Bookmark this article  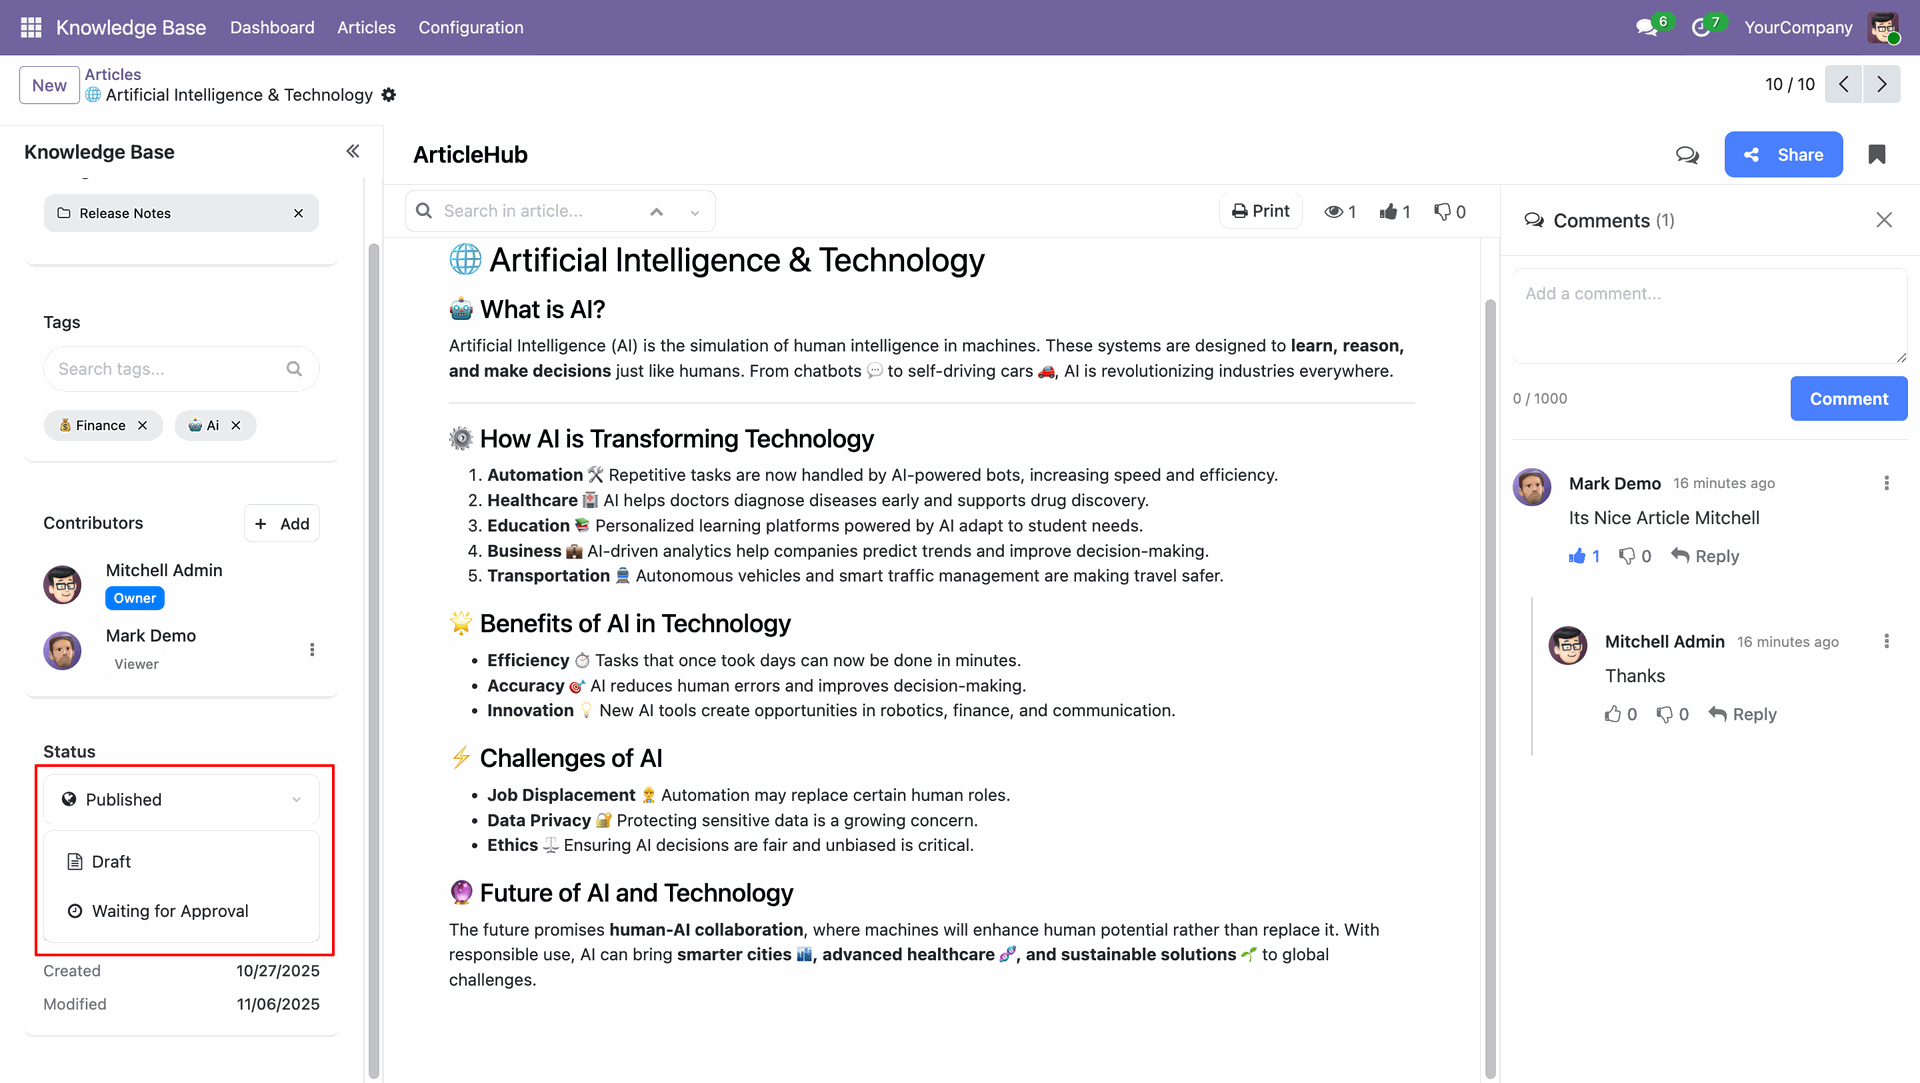point(1877,155)
